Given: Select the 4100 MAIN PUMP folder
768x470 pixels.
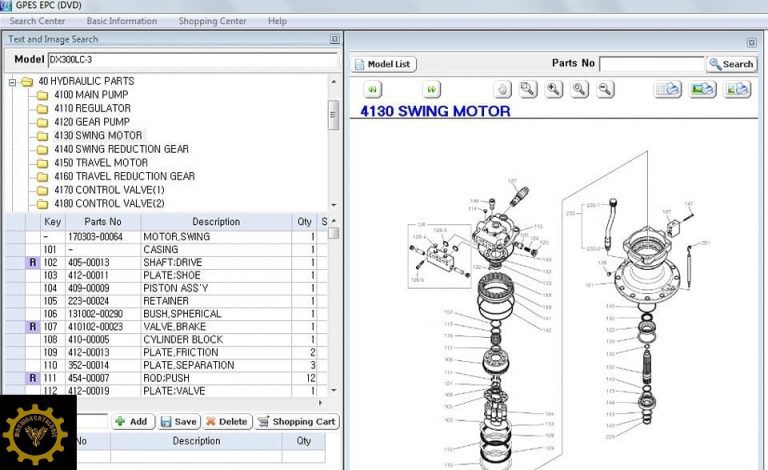Looking at the screenshot, I should pyautogui.click(x=93, y=95).
